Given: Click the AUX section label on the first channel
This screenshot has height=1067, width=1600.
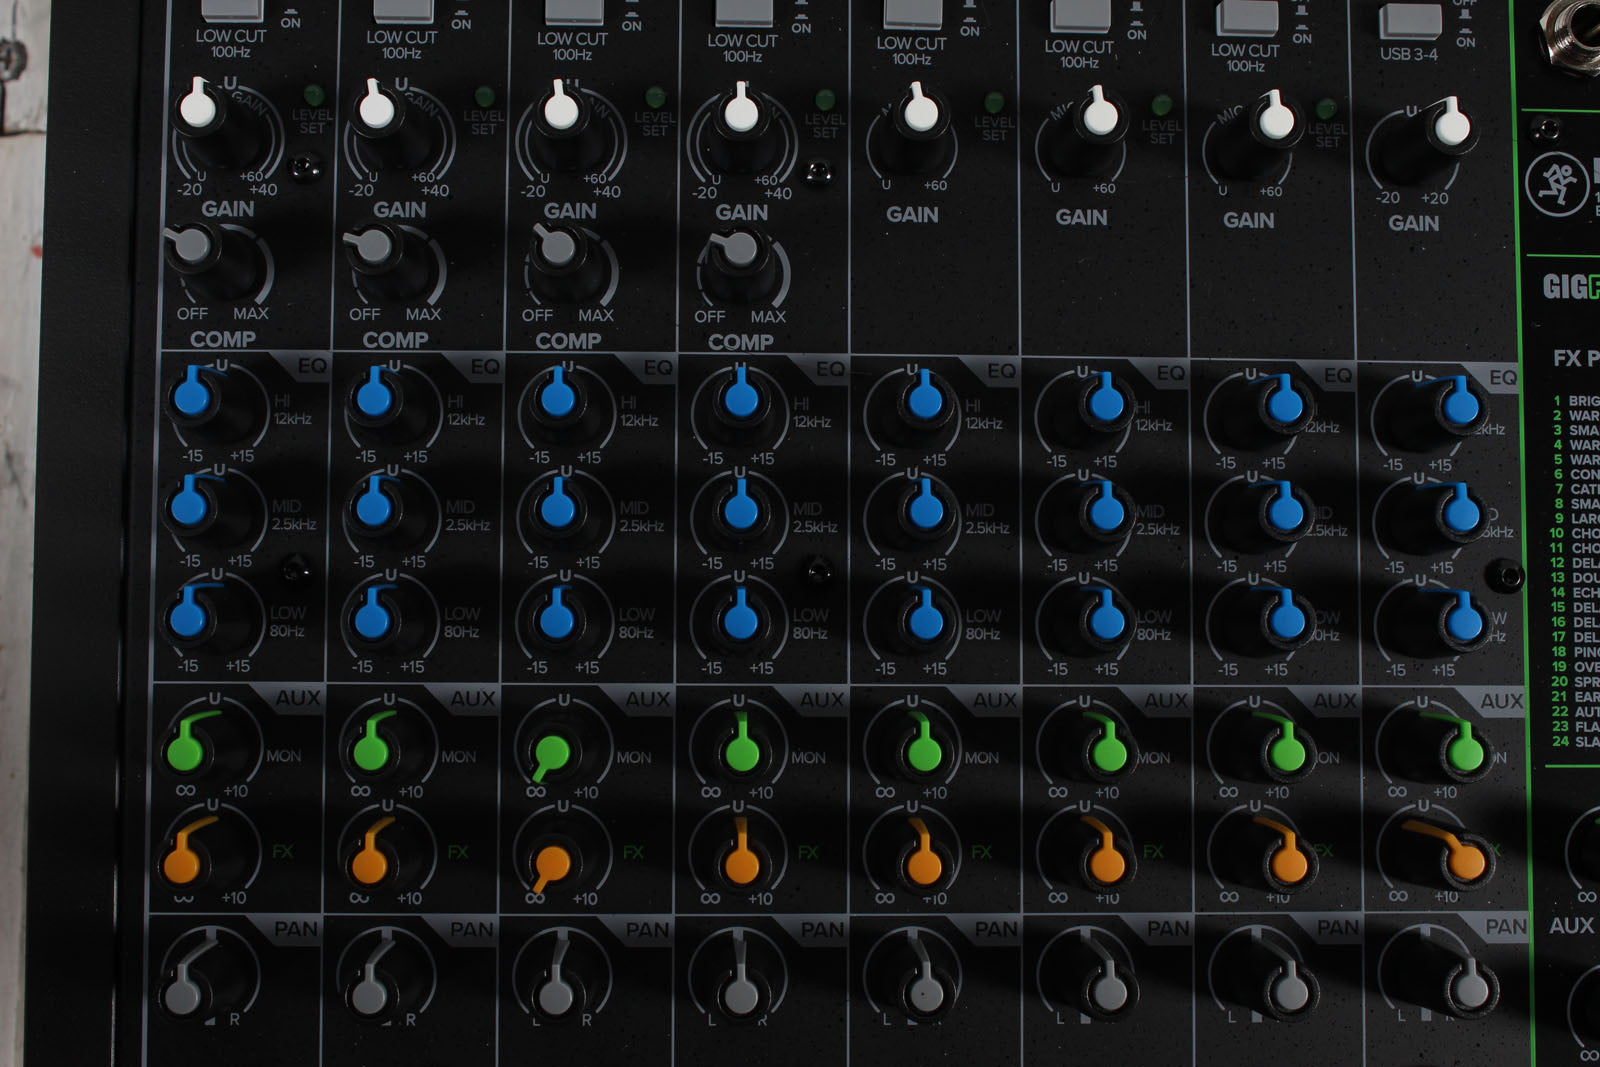Looking at the screenshot, I should coord(297,698).
